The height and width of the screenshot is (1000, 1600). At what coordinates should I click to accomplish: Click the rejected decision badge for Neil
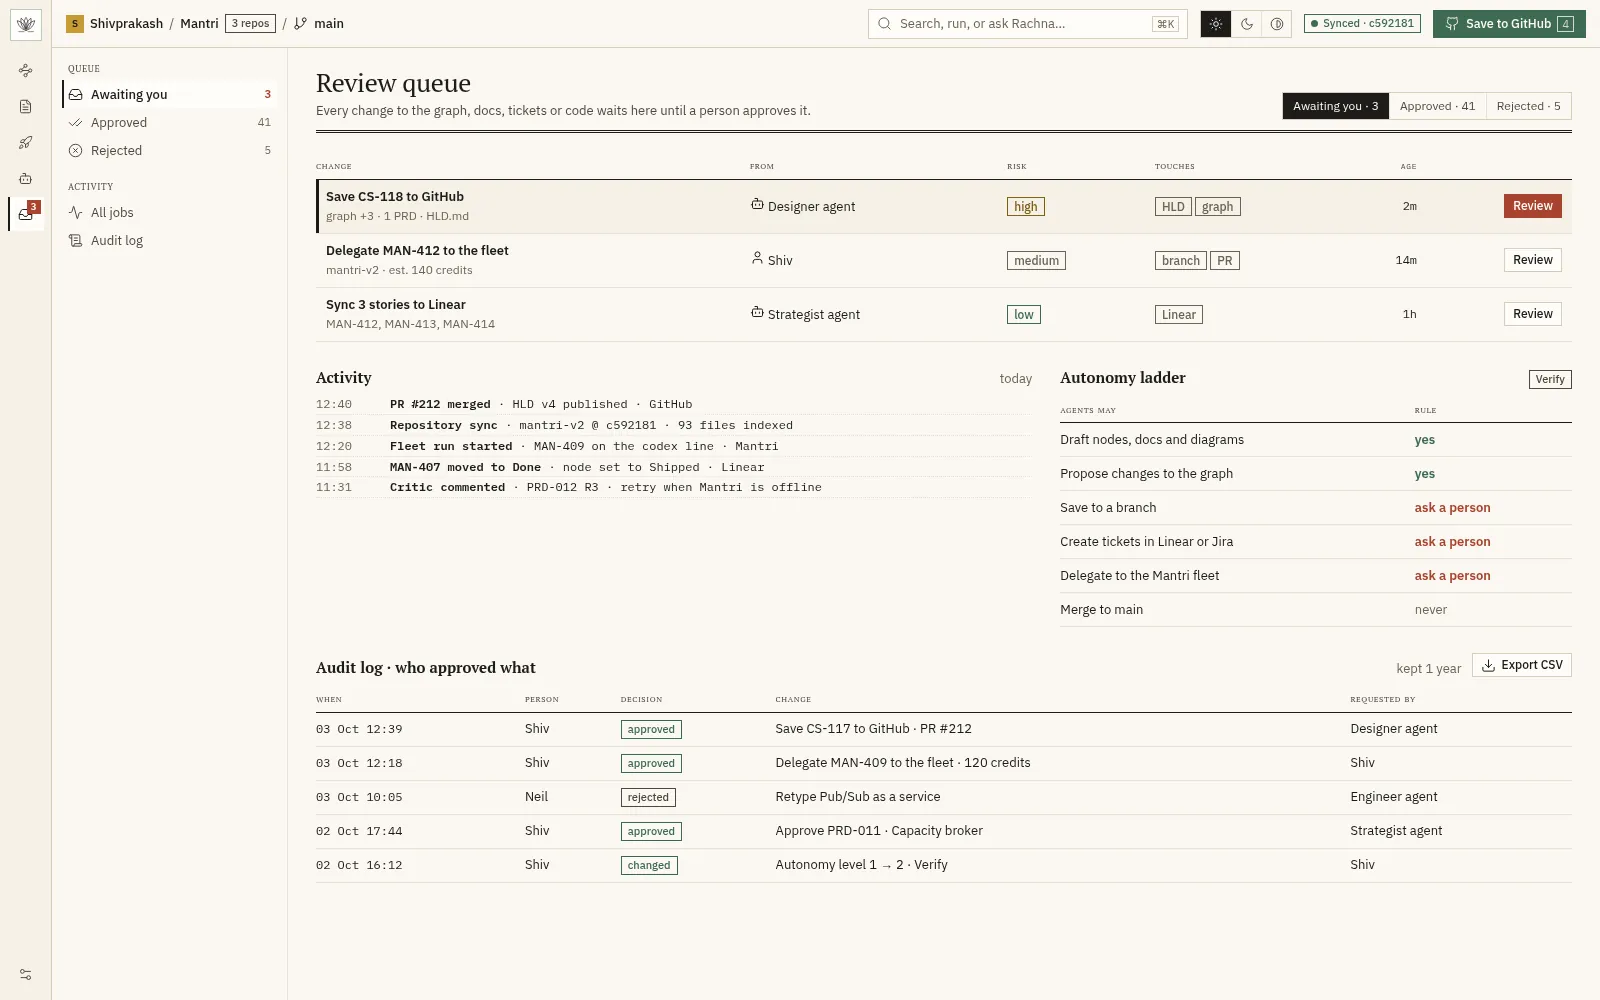(x=648, y=798)
